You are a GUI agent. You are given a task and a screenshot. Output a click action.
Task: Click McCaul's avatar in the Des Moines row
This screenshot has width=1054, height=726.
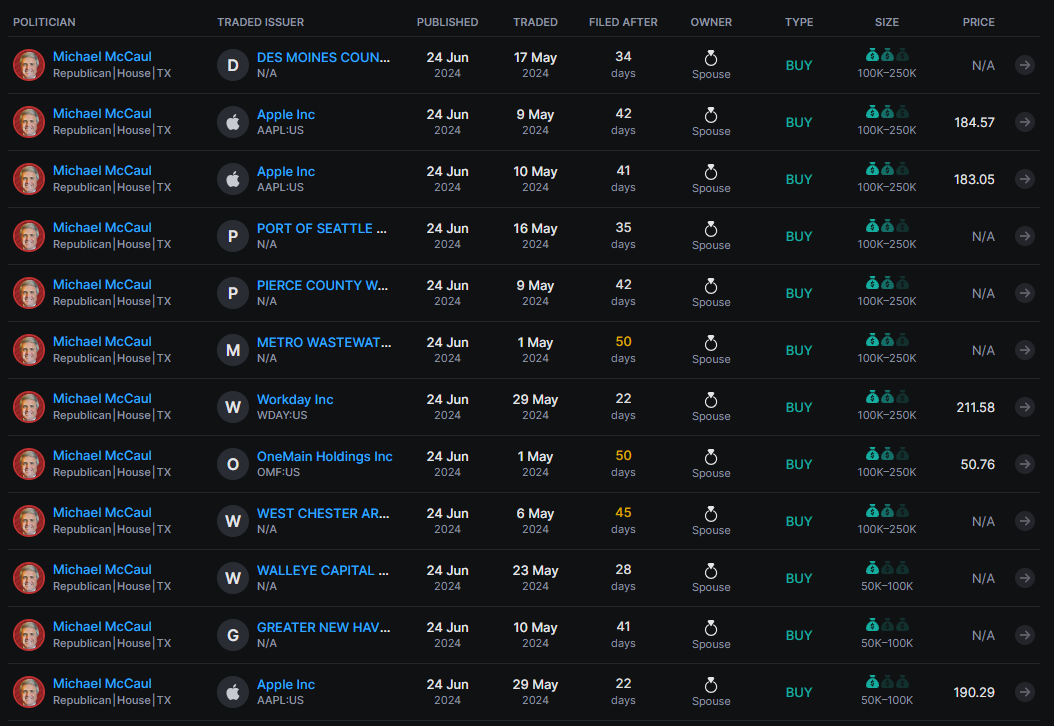[x=29, y=65]
